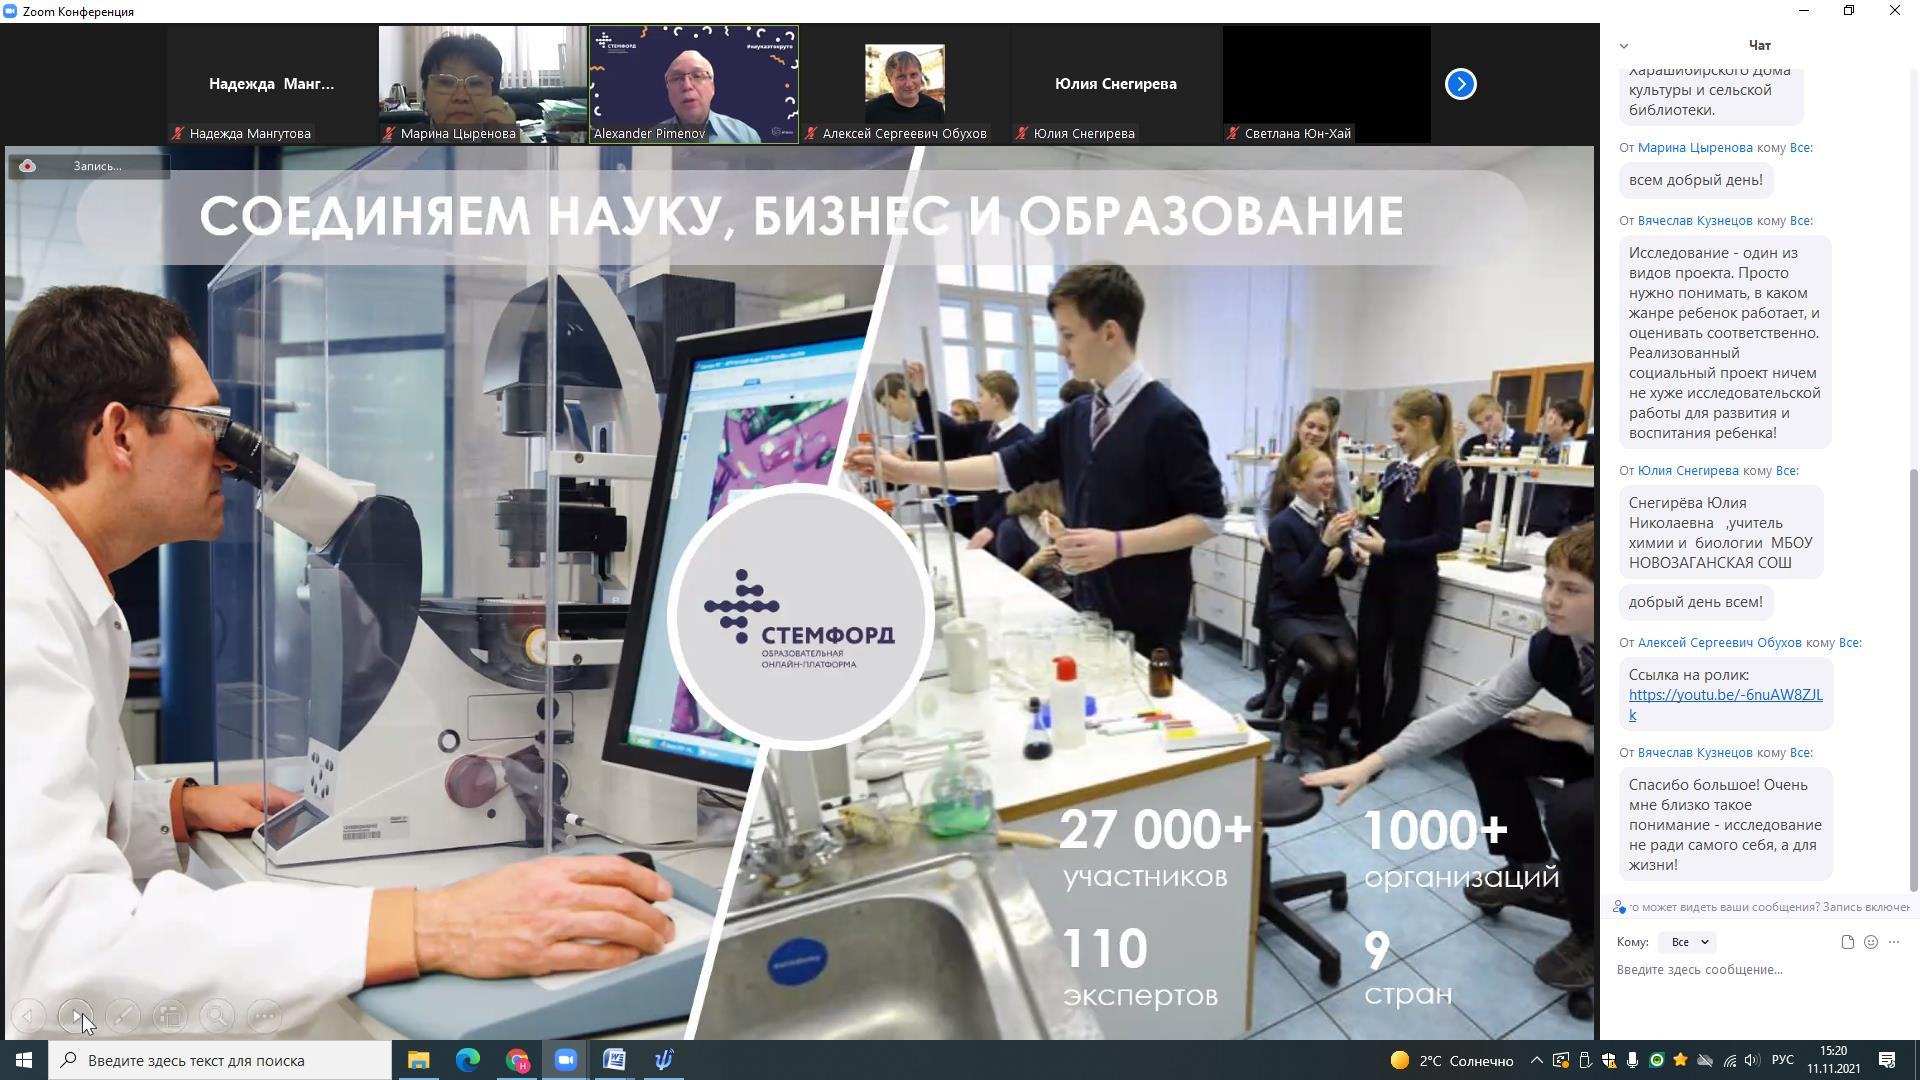1920x1080 pixels.
Task: Open the pen pointer options icon
Action: (122, 1017)
